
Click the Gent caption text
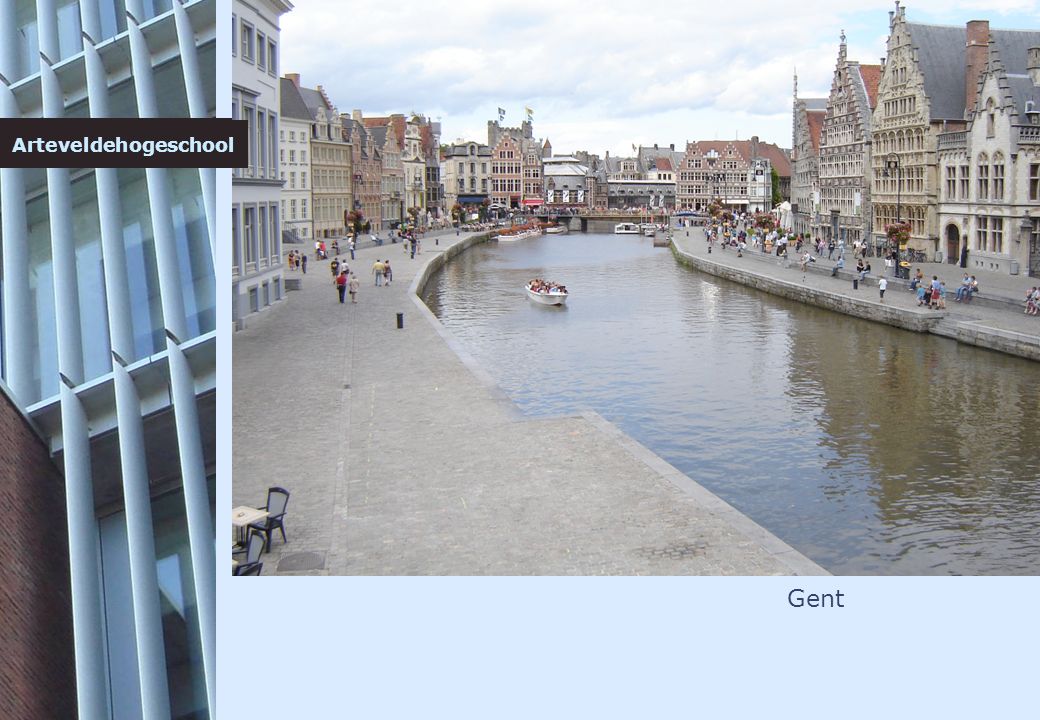pyautogui.click(x=815, y=599)
